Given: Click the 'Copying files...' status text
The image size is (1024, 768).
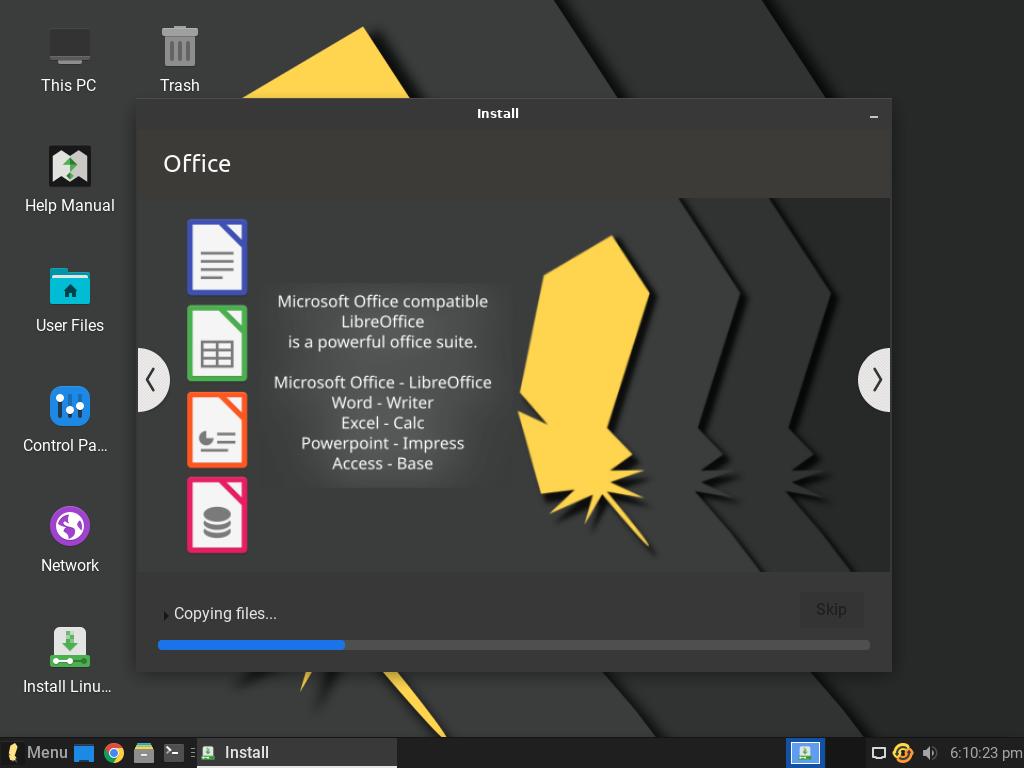Looking at the screenshot, I should tap(225, 614).
